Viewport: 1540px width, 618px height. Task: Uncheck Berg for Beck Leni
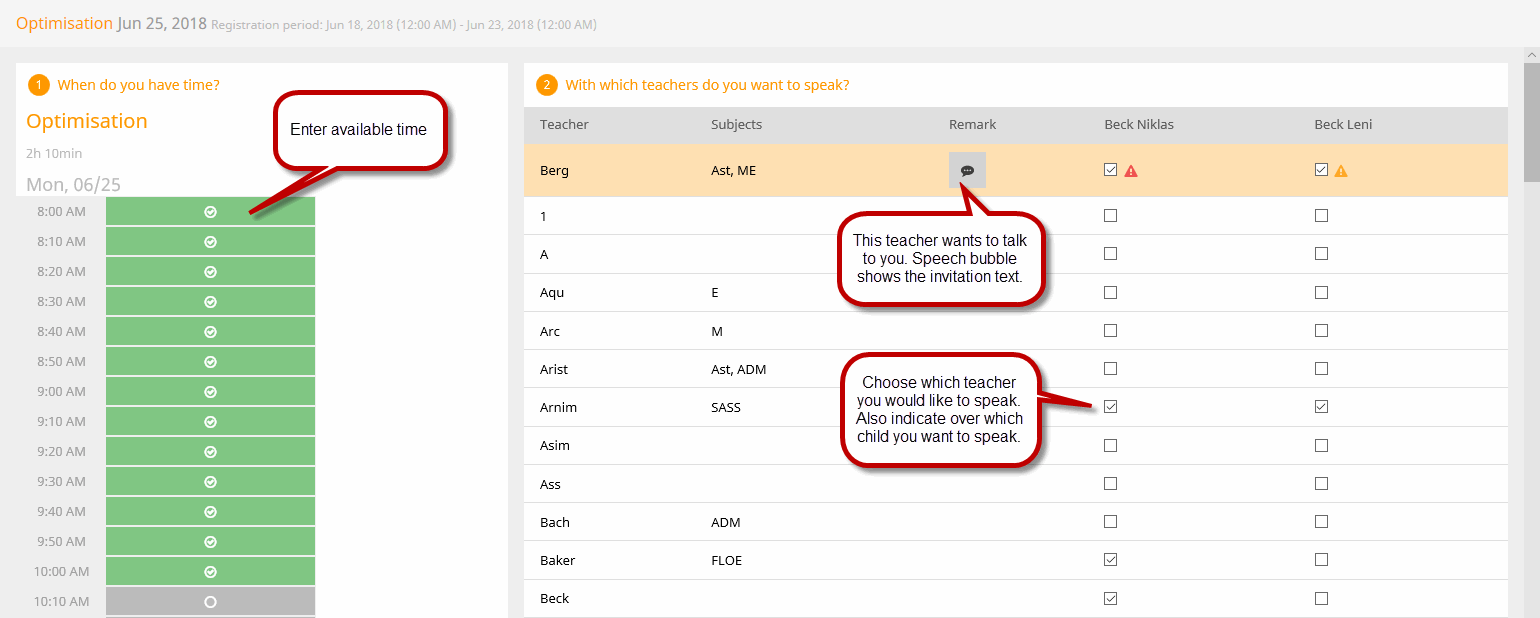tap(1321, 170)
